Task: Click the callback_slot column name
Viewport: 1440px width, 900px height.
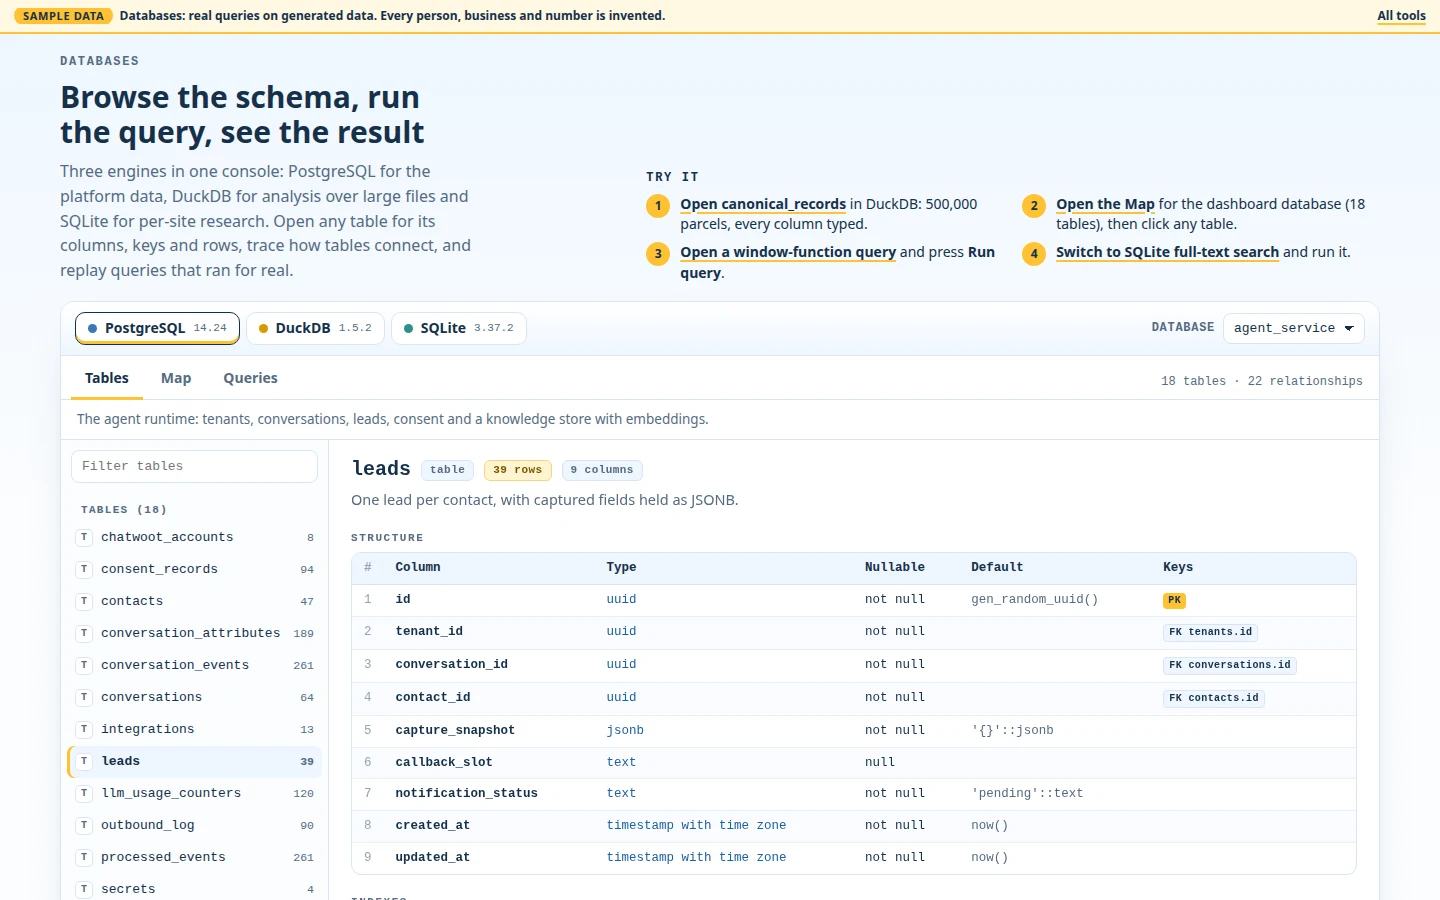Action: point(443,762)
